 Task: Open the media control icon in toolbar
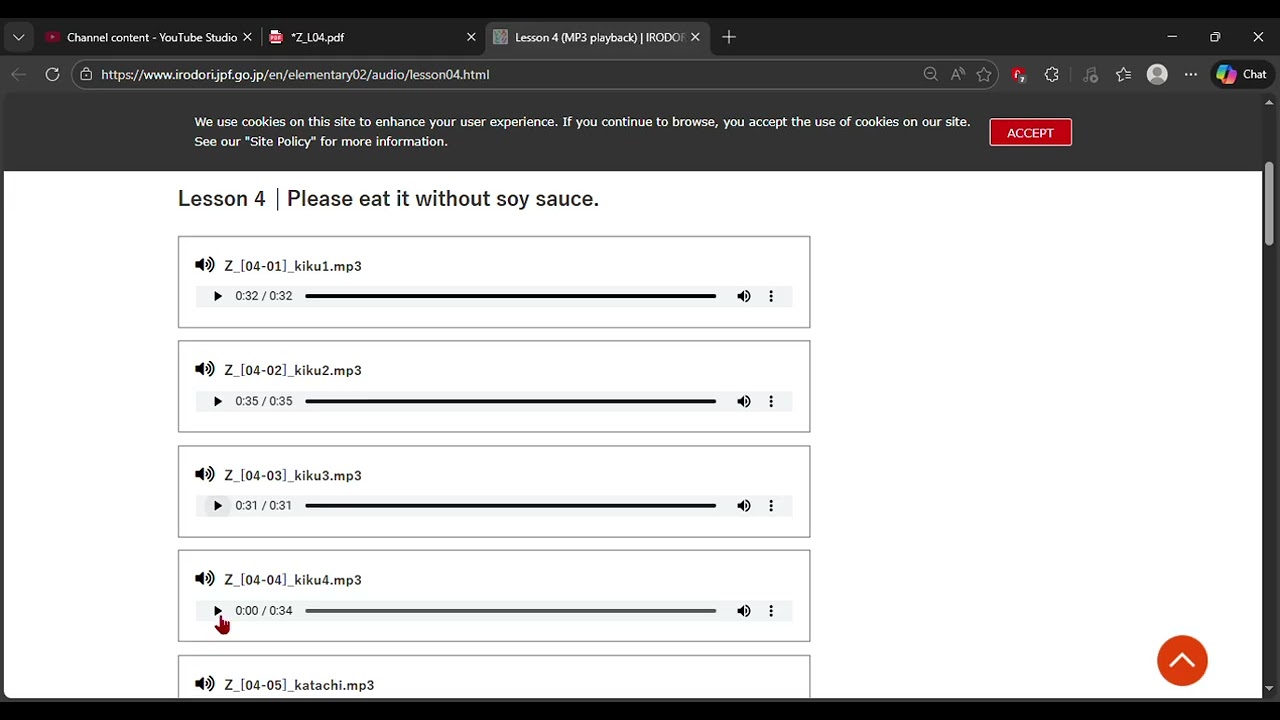point(1090,74)
